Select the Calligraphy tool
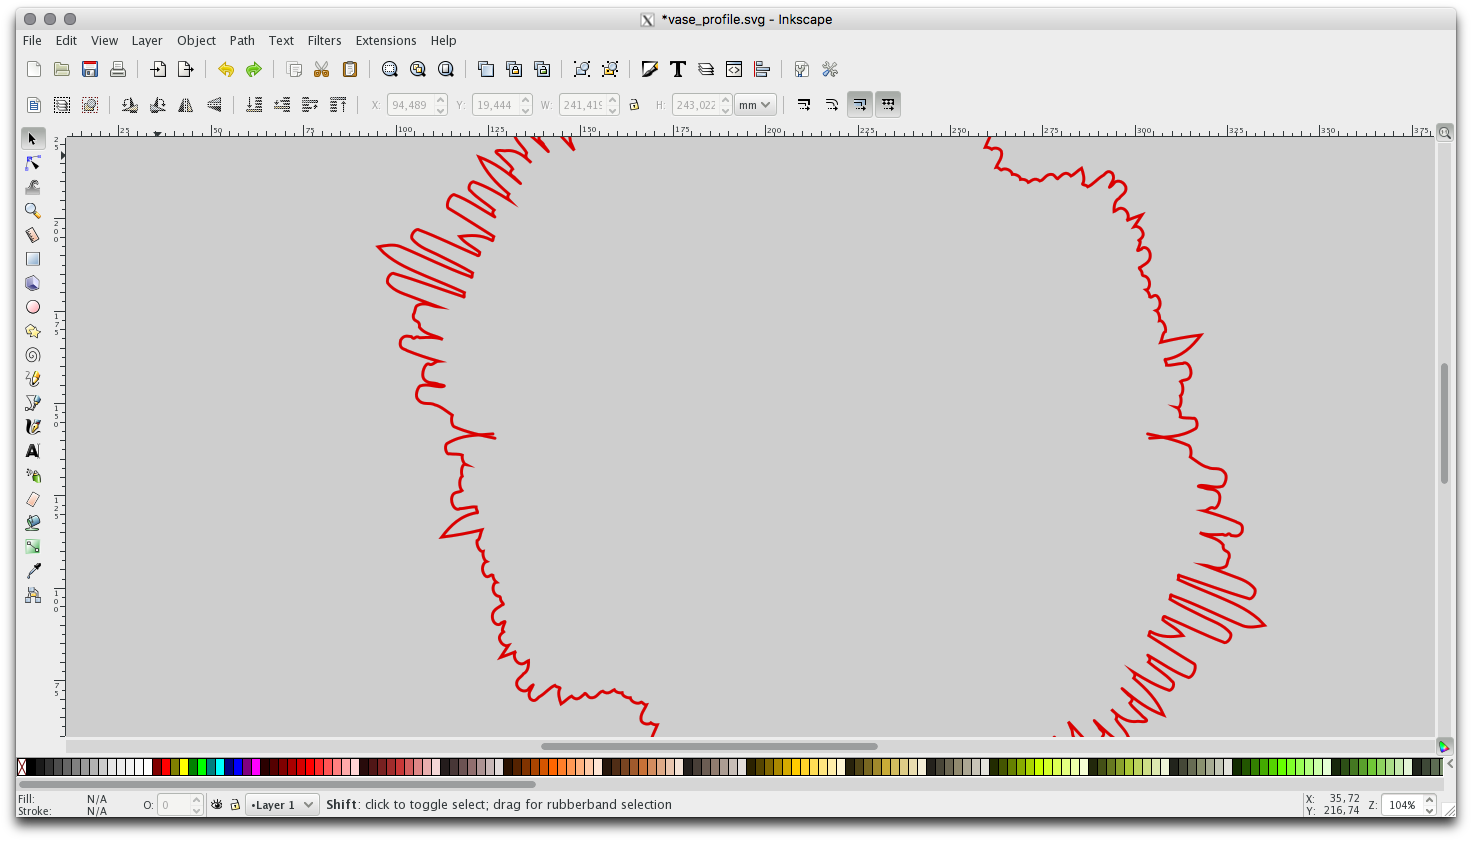Viewport: 1472px width, 841px height. pos(33,427)
